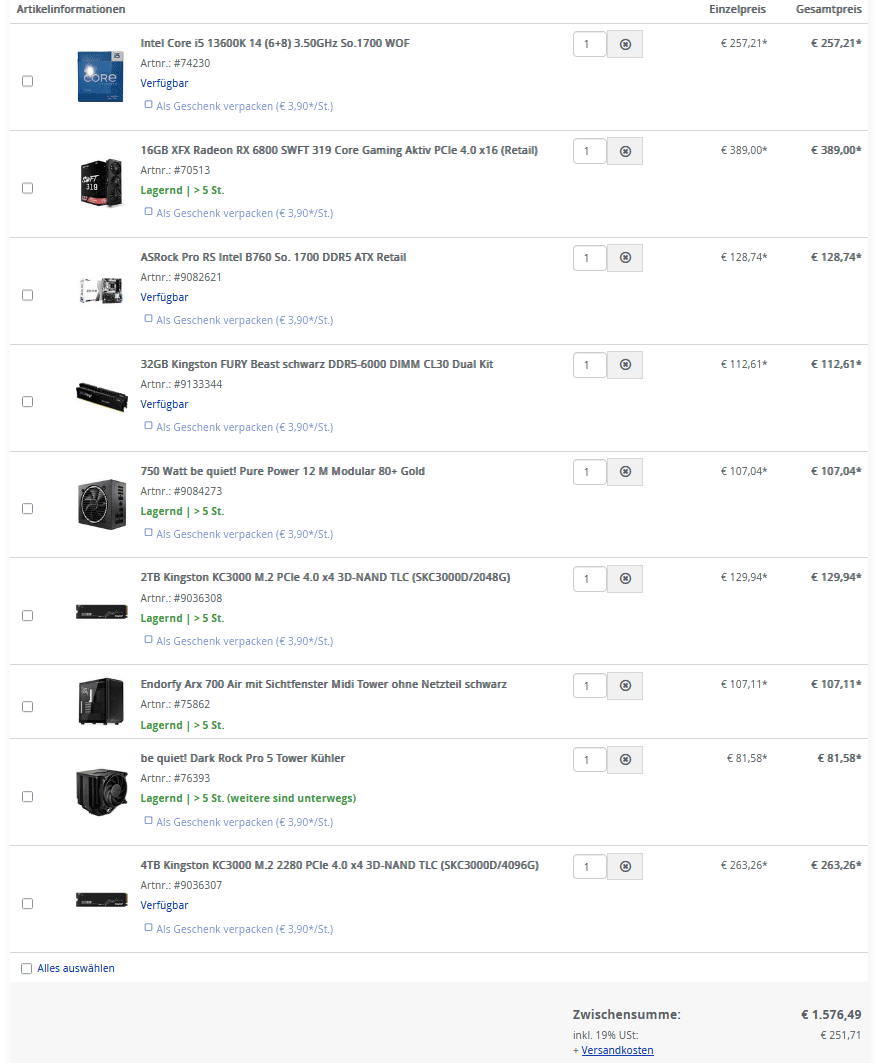Edit quantity field for 2TB Kingston KC3000
Screen dimensions: 892x1063
590,578
